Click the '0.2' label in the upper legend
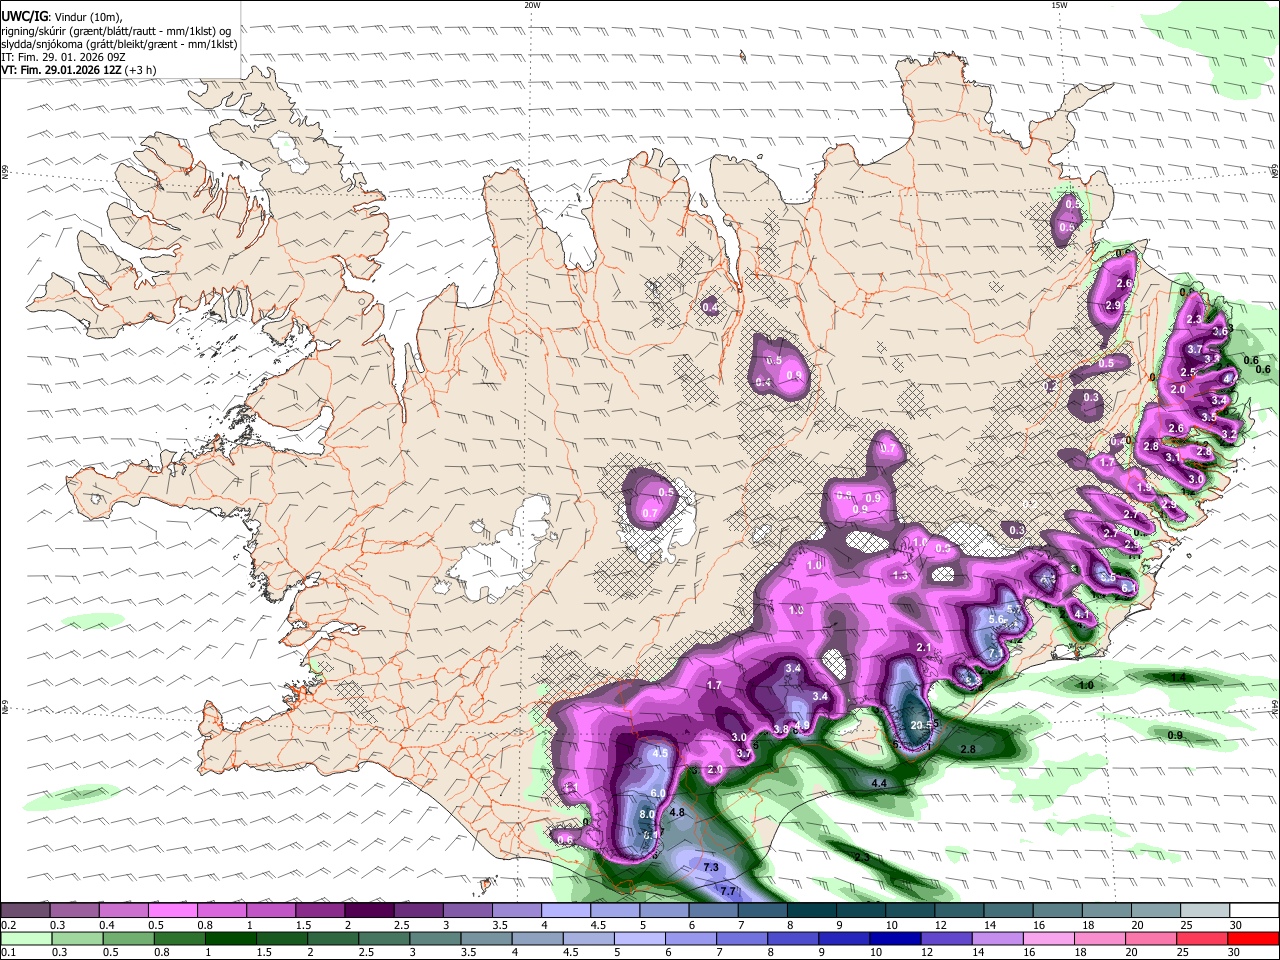This screenshot has height=960, width=1280. pyautogui.click(x=9, y=925)
